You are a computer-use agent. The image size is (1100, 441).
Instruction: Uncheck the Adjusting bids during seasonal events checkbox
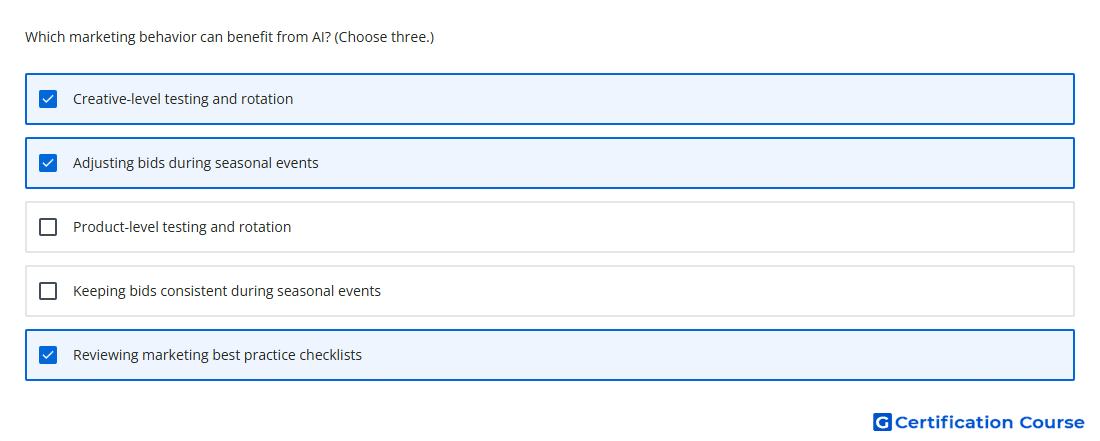pos(48,163)
